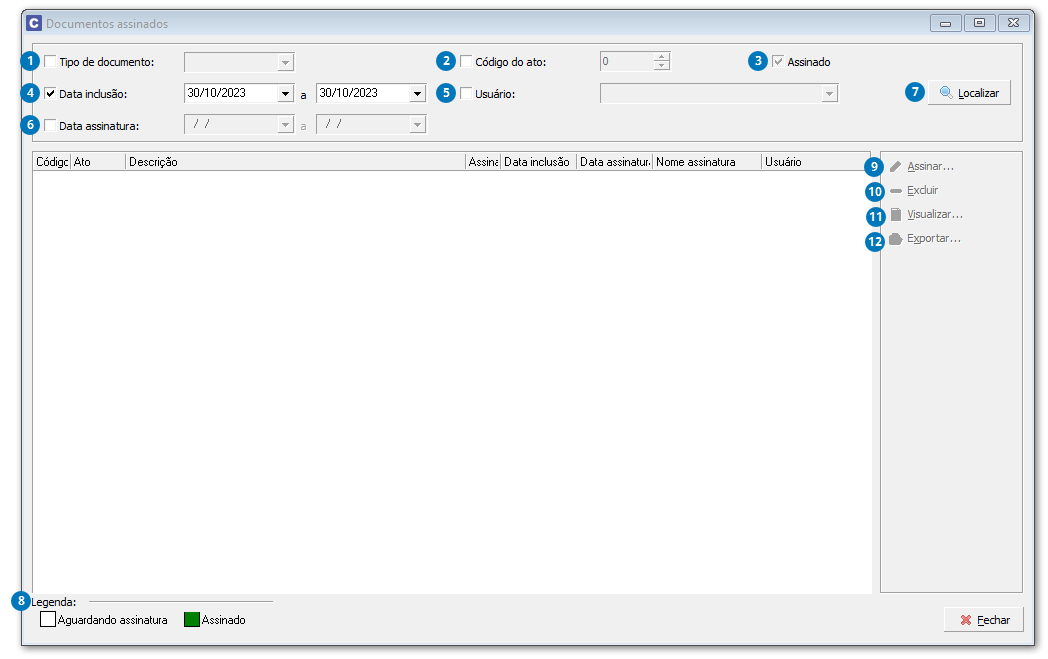Click the red X icon on Fechar

[965, 620]
